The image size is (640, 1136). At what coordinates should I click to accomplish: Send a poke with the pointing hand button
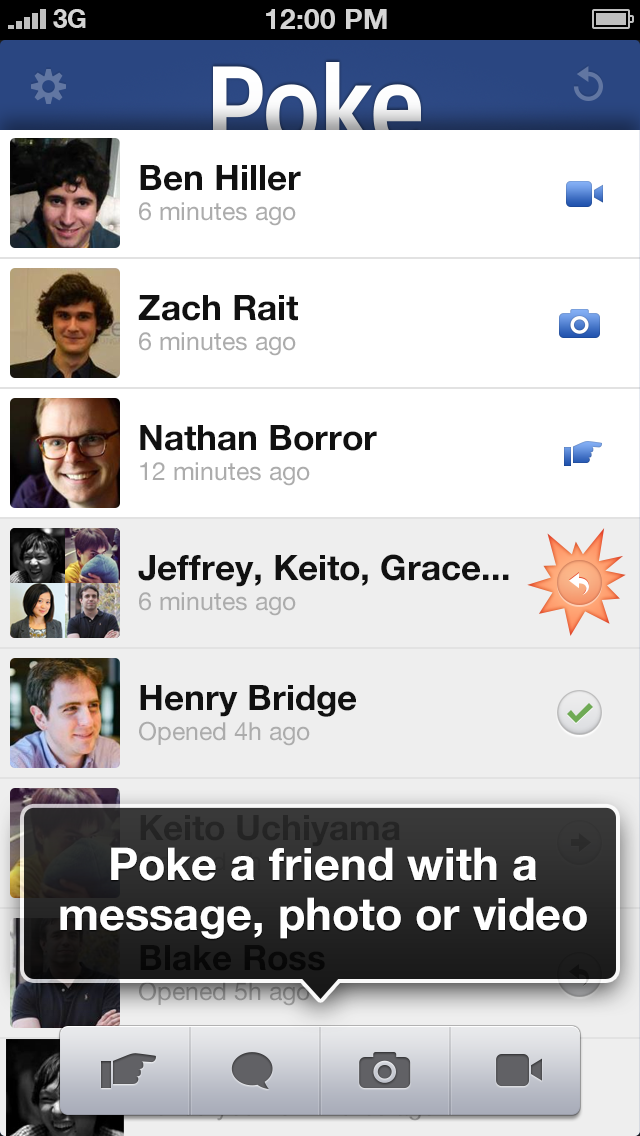[127, 1072]
